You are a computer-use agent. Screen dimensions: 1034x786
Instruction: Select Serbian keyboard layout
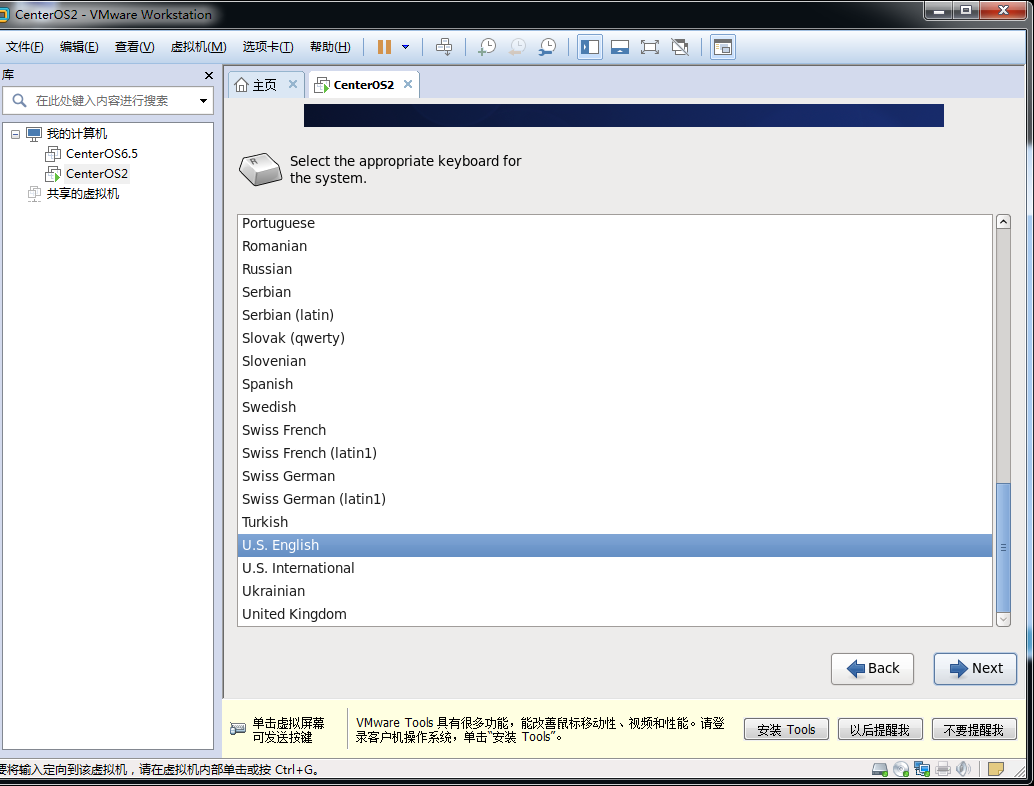click(x=615, y=292)
